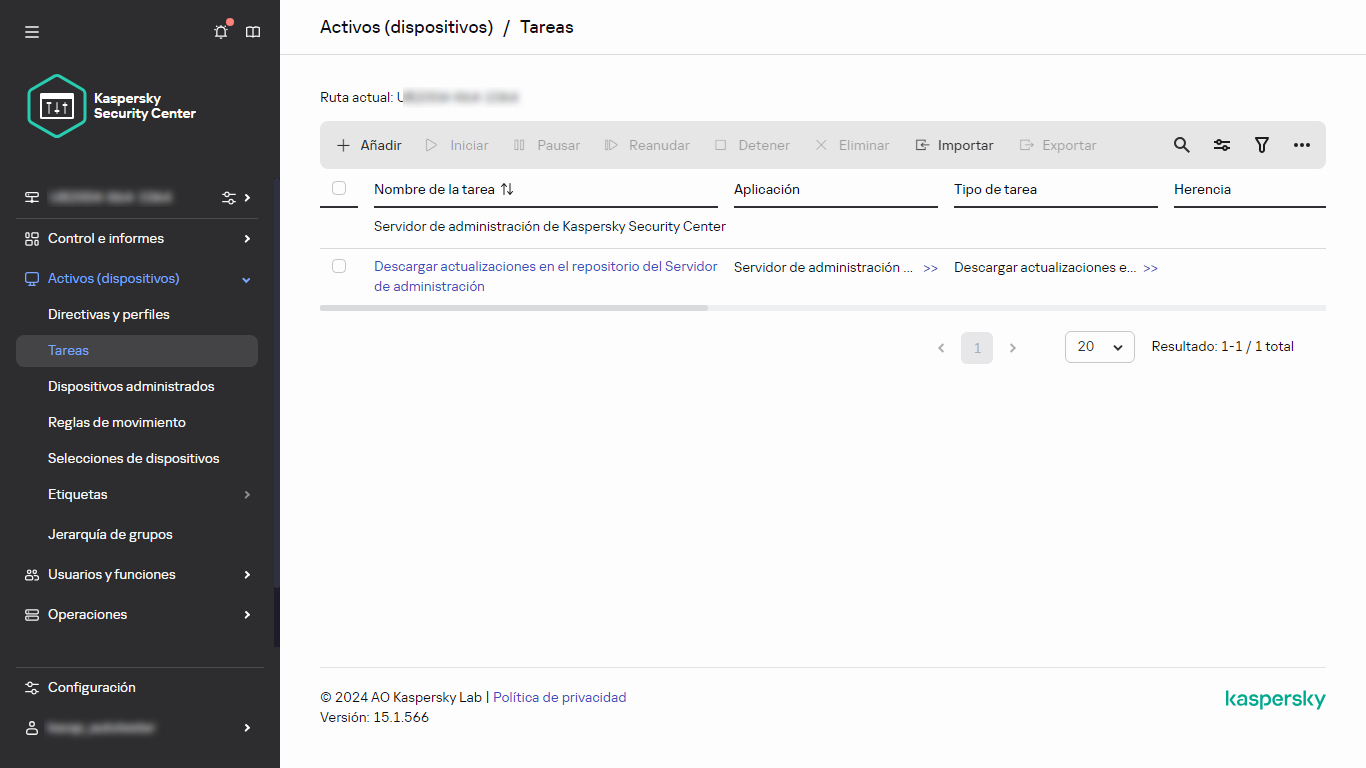This screenshot has width=1366, height=768.
Task: Go to Dispositivos administrados in the sidebar
Action: pyautogui.click(x=131, y=386)
